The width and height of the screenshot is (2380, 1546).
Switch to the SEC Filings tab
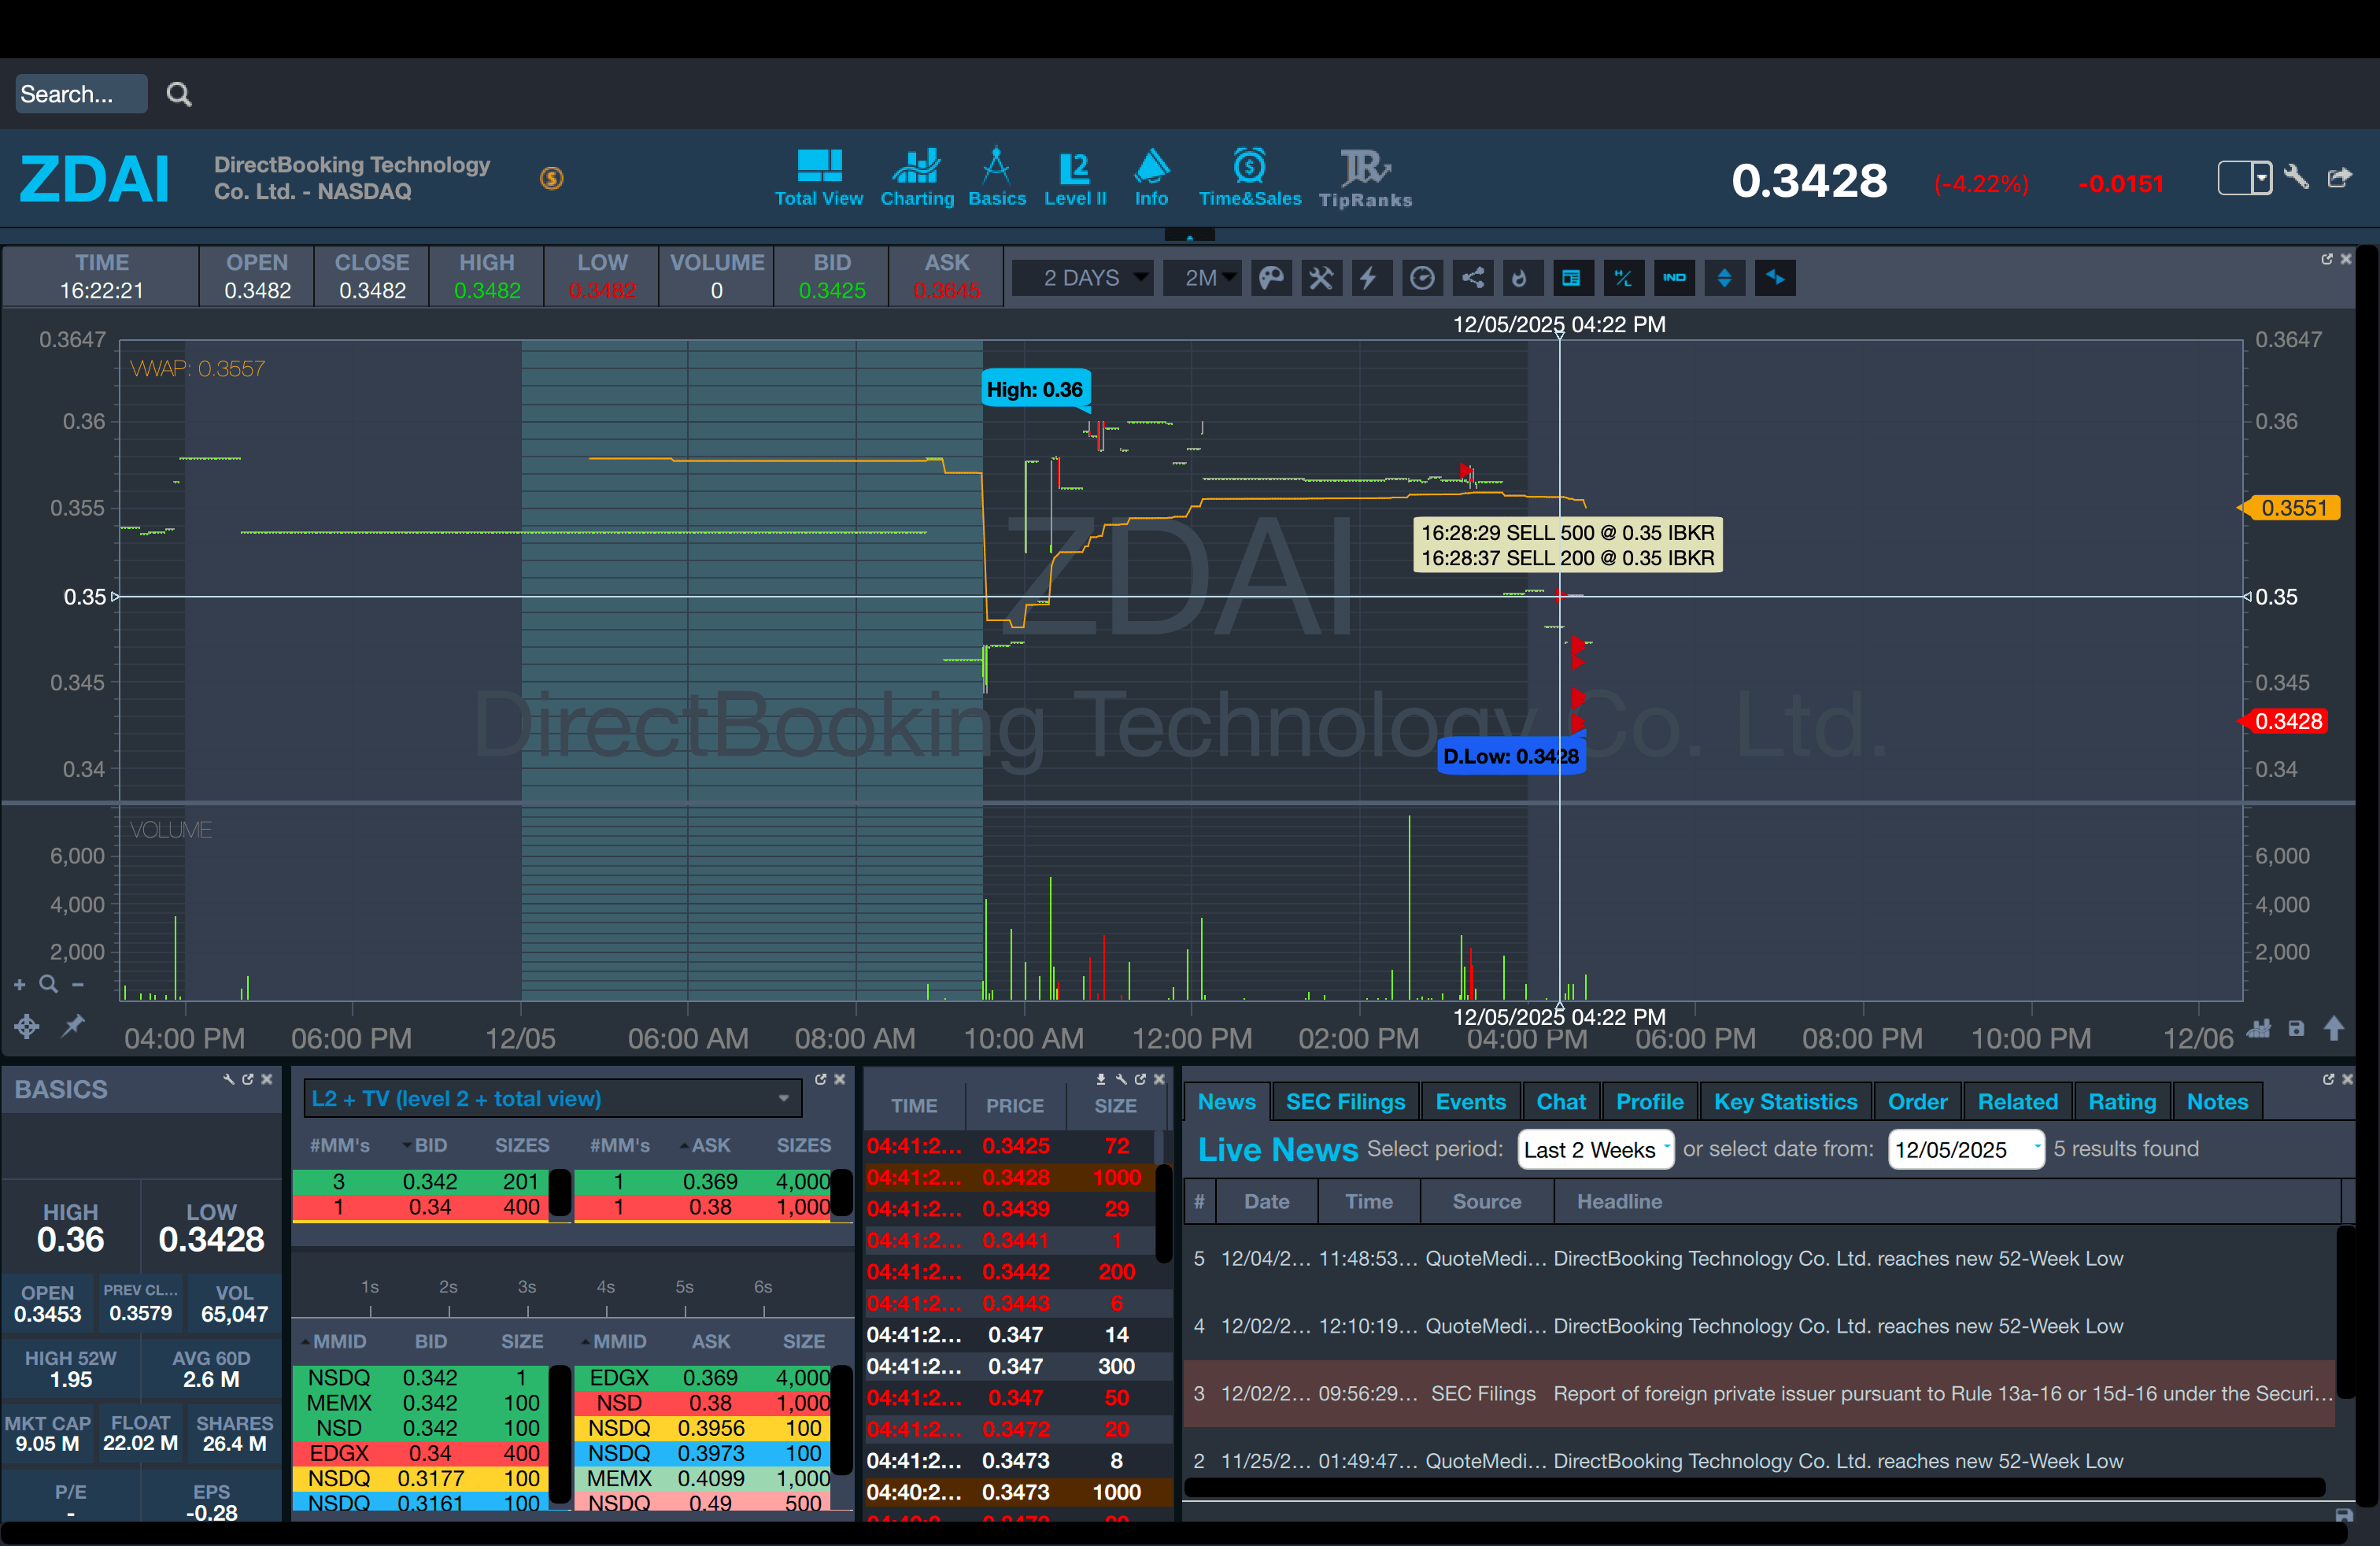(x=1344, y=1102)
